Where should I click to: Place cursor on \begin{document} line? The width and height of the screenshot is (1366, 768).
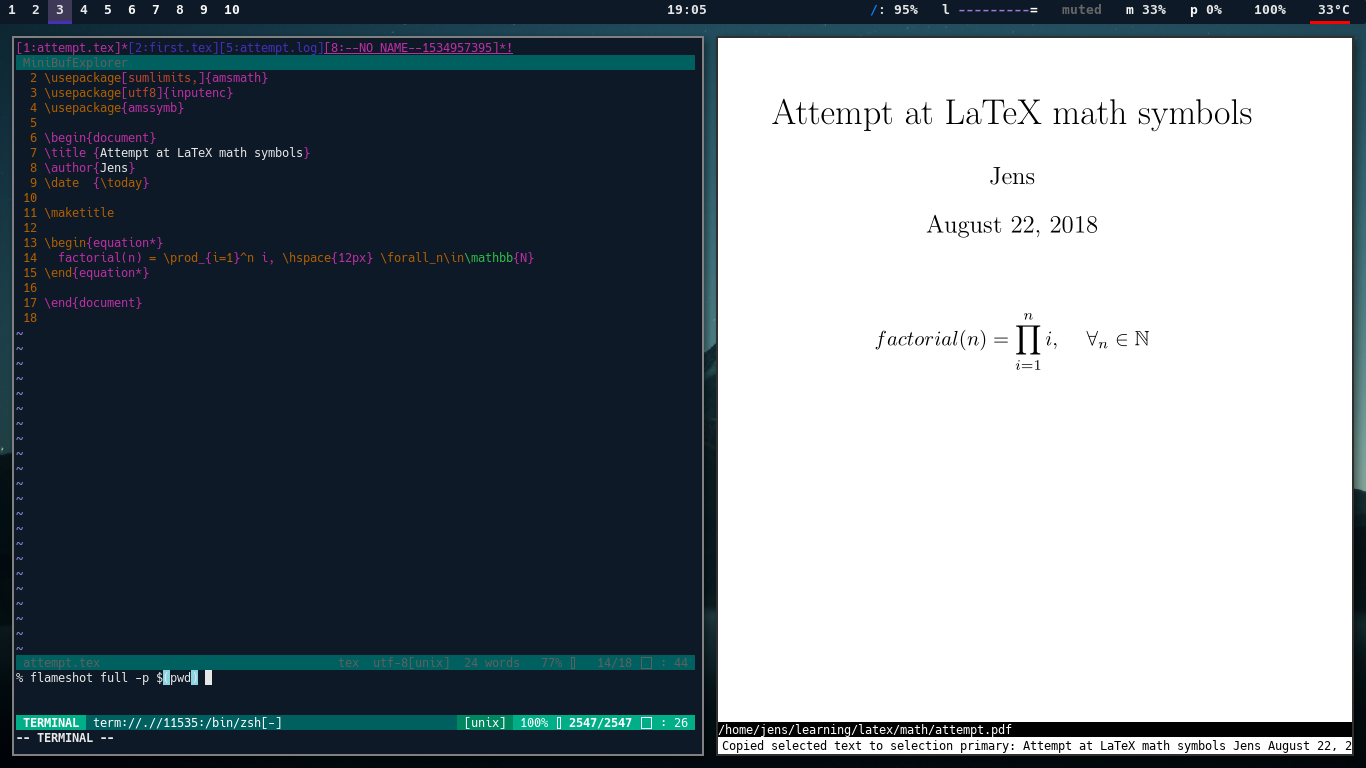pyautogui.click(x=100, y=138)
